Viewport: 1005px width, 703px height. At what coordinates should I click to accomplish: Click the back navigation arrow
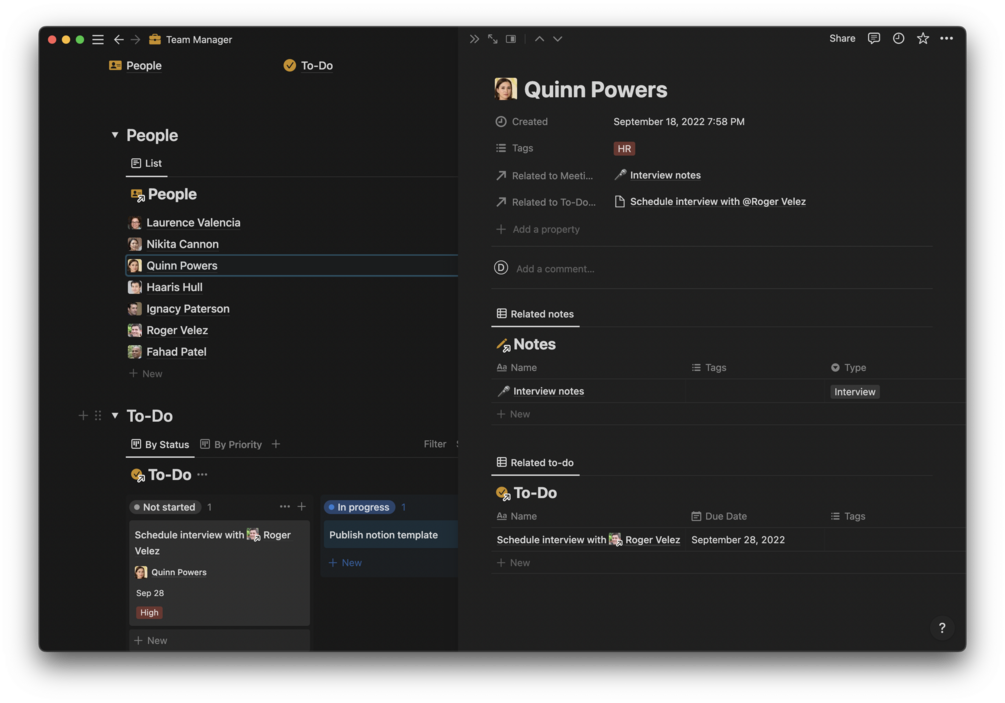[117, 39]
